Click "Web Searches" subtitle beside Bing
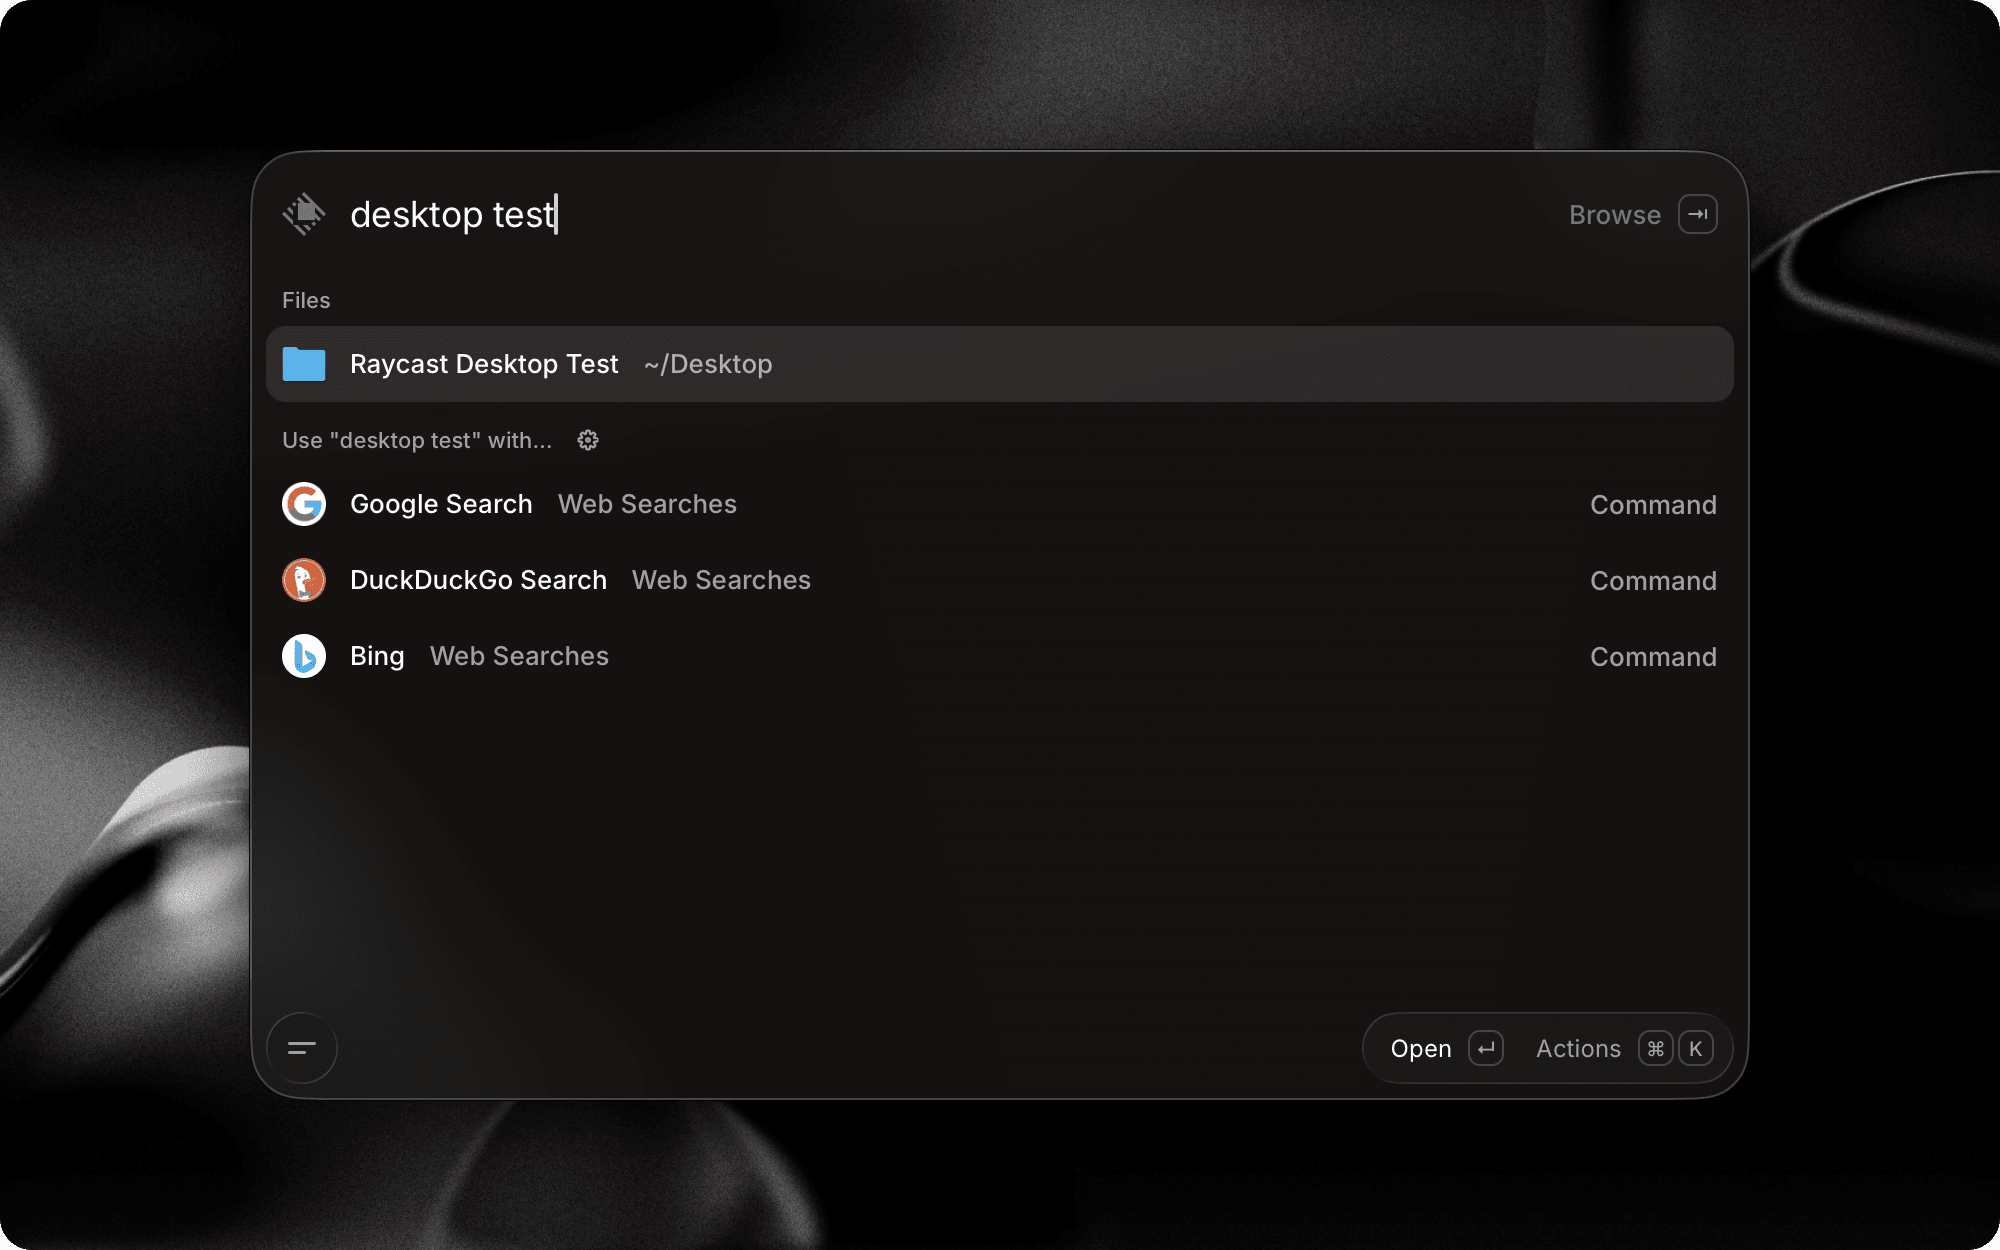Viewport: 2000px width, 1250px height. [519, 656]
